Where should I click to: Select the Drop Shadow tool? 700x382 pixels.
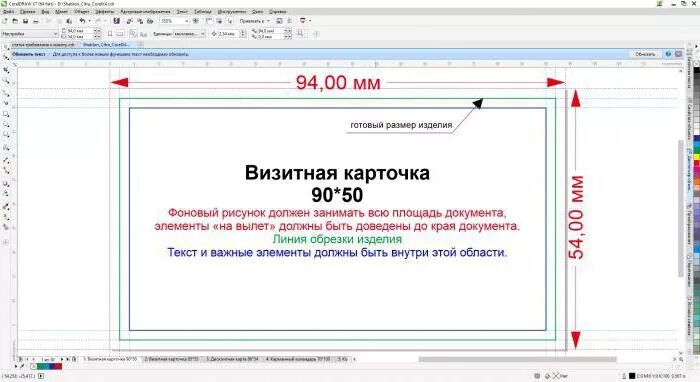click(6, 183)
